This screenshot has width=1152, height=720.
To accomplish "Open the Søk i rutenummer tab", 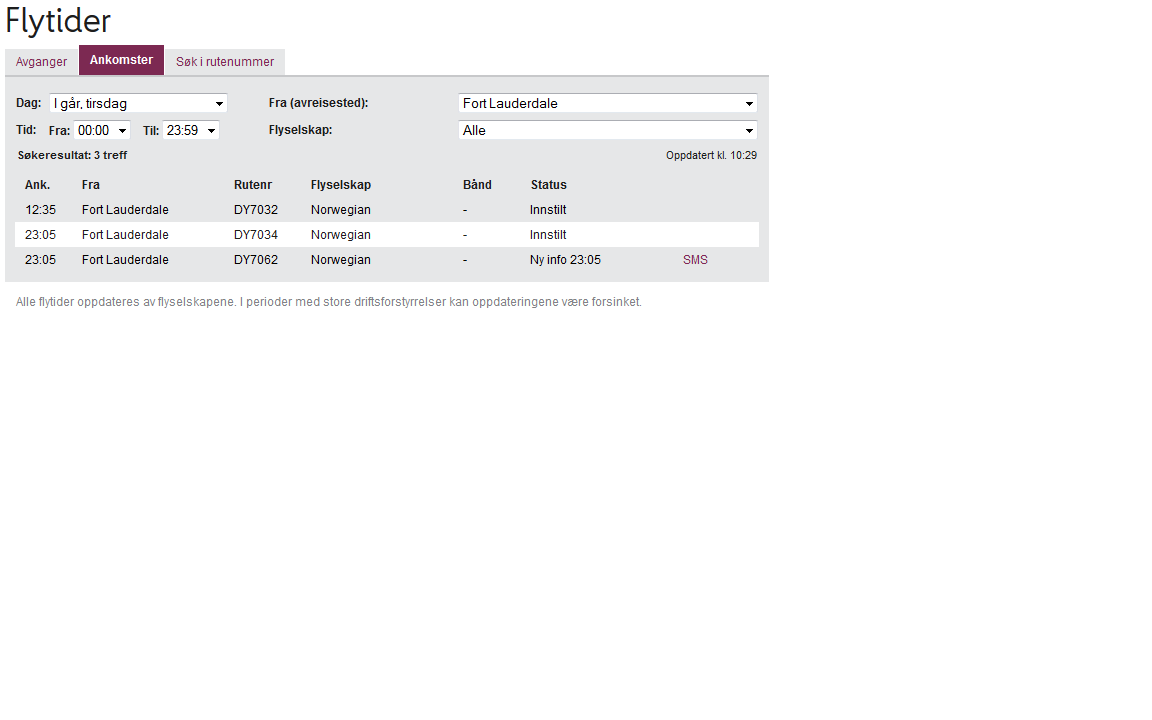I will [225, 62].
